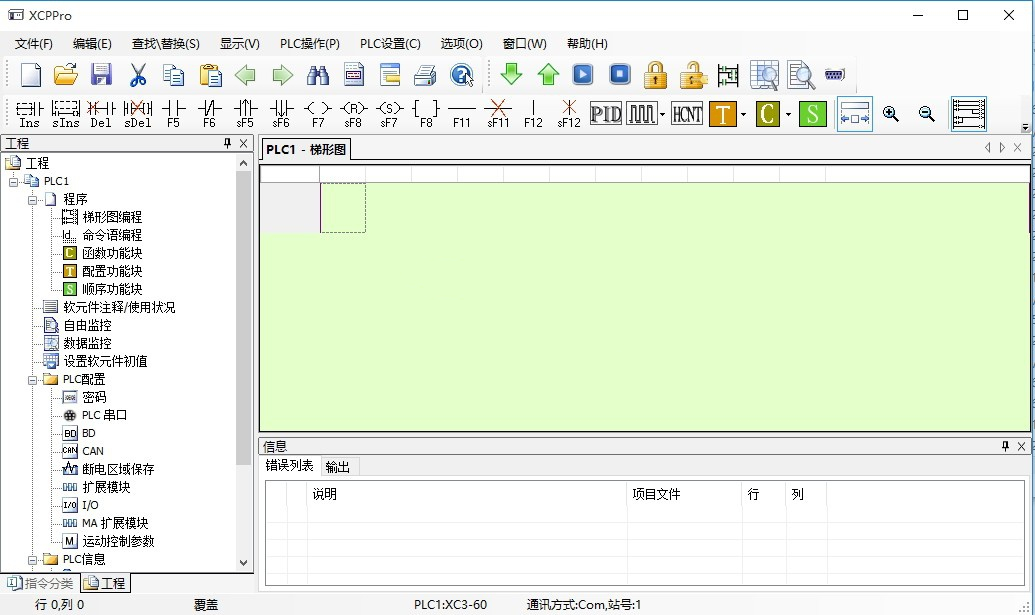
Task: Click the closed padlock icon in toolbar
Action: (655, 75)
